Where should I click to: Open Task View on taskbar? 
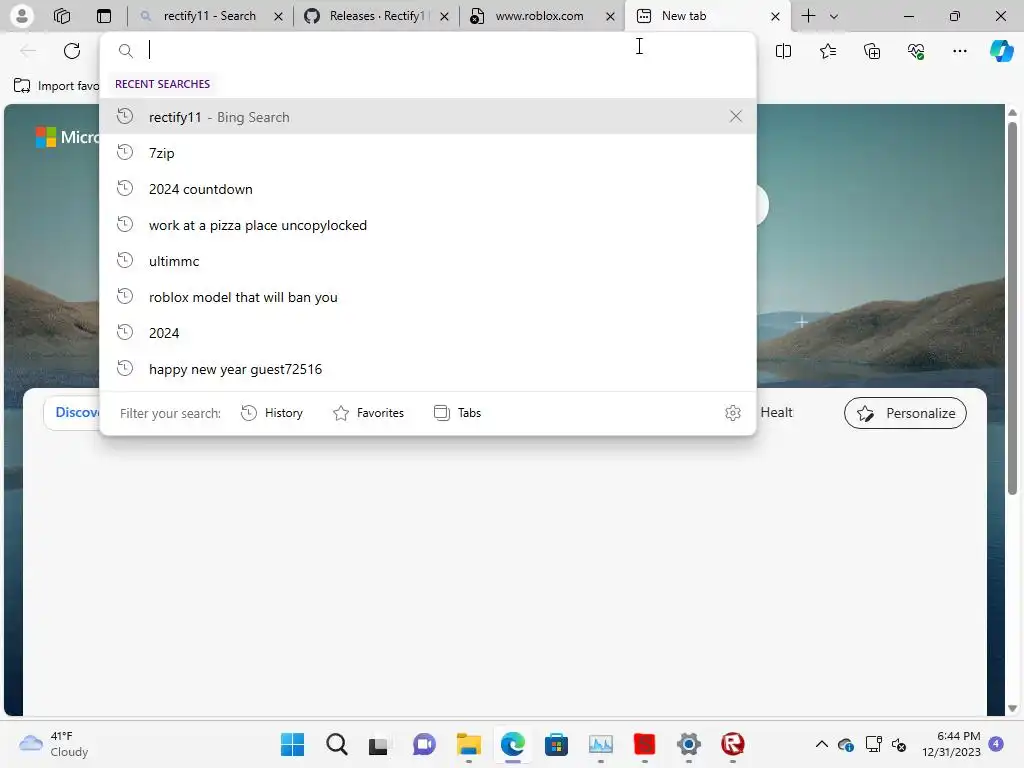pyautogui.click(x=380, y=744)
